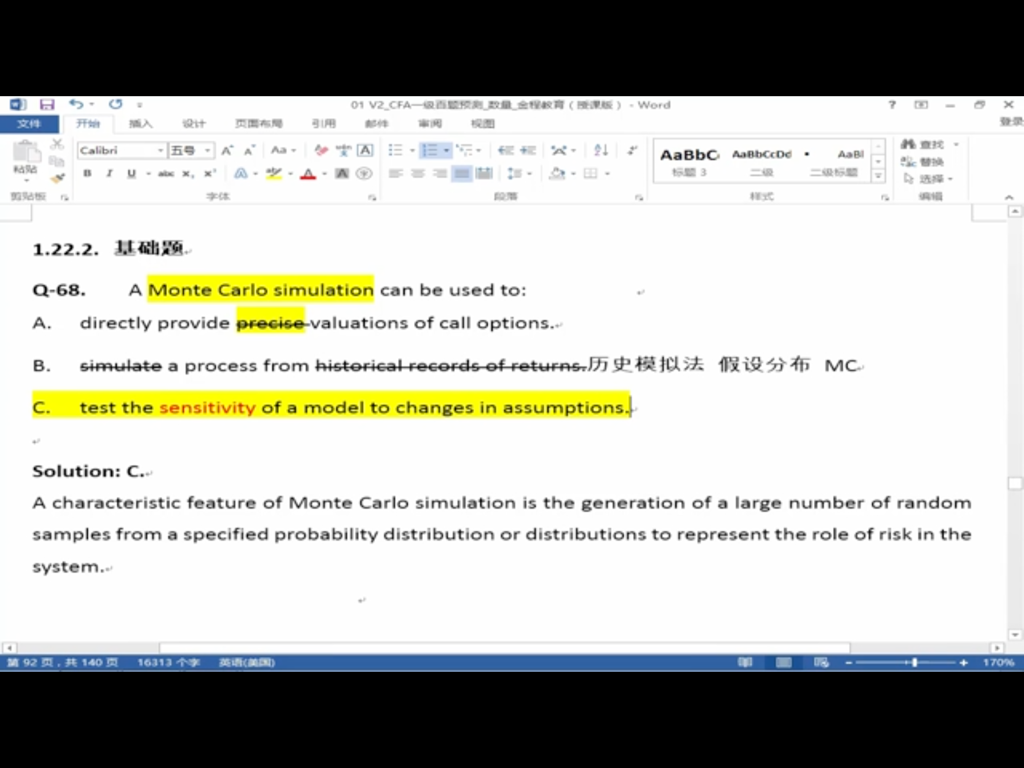The height and width of the screenshot is (768, 1024).
Task: Toggle underline formatting
Action: 131,174
